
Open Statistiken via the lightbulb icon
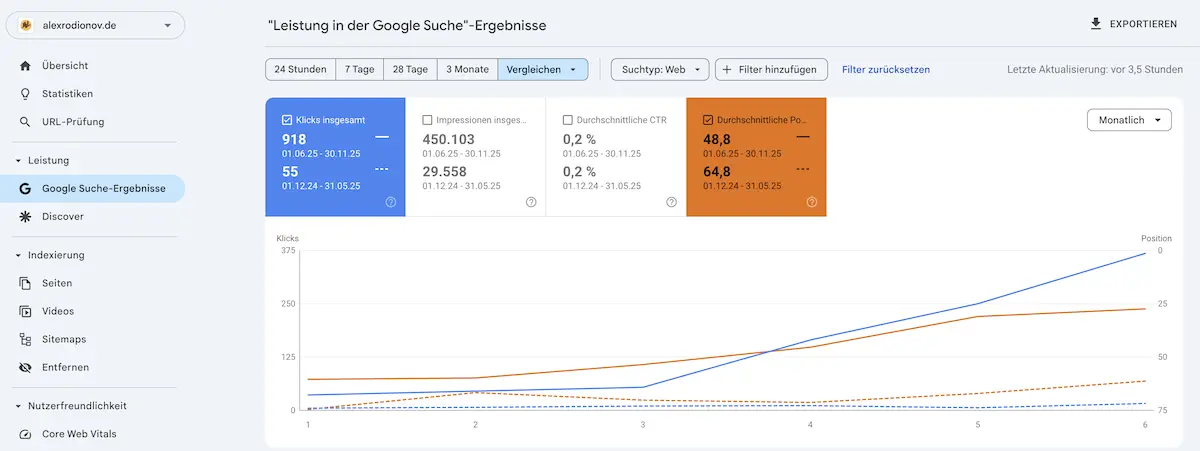click(x=25, y=94)
